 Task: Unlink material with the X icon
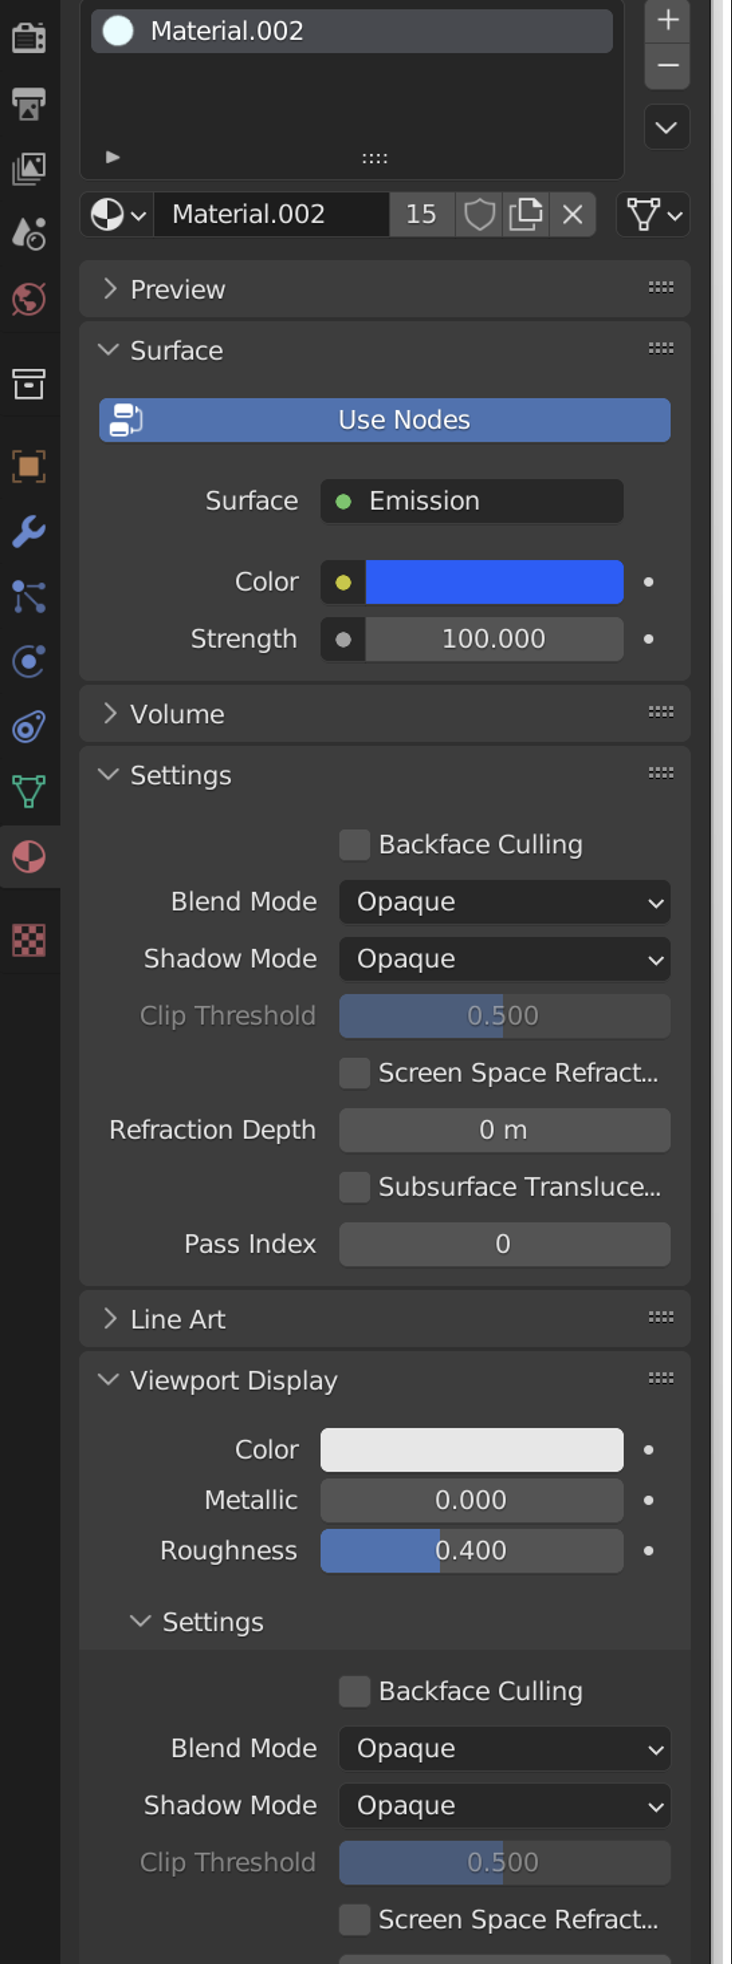[572, 214]
